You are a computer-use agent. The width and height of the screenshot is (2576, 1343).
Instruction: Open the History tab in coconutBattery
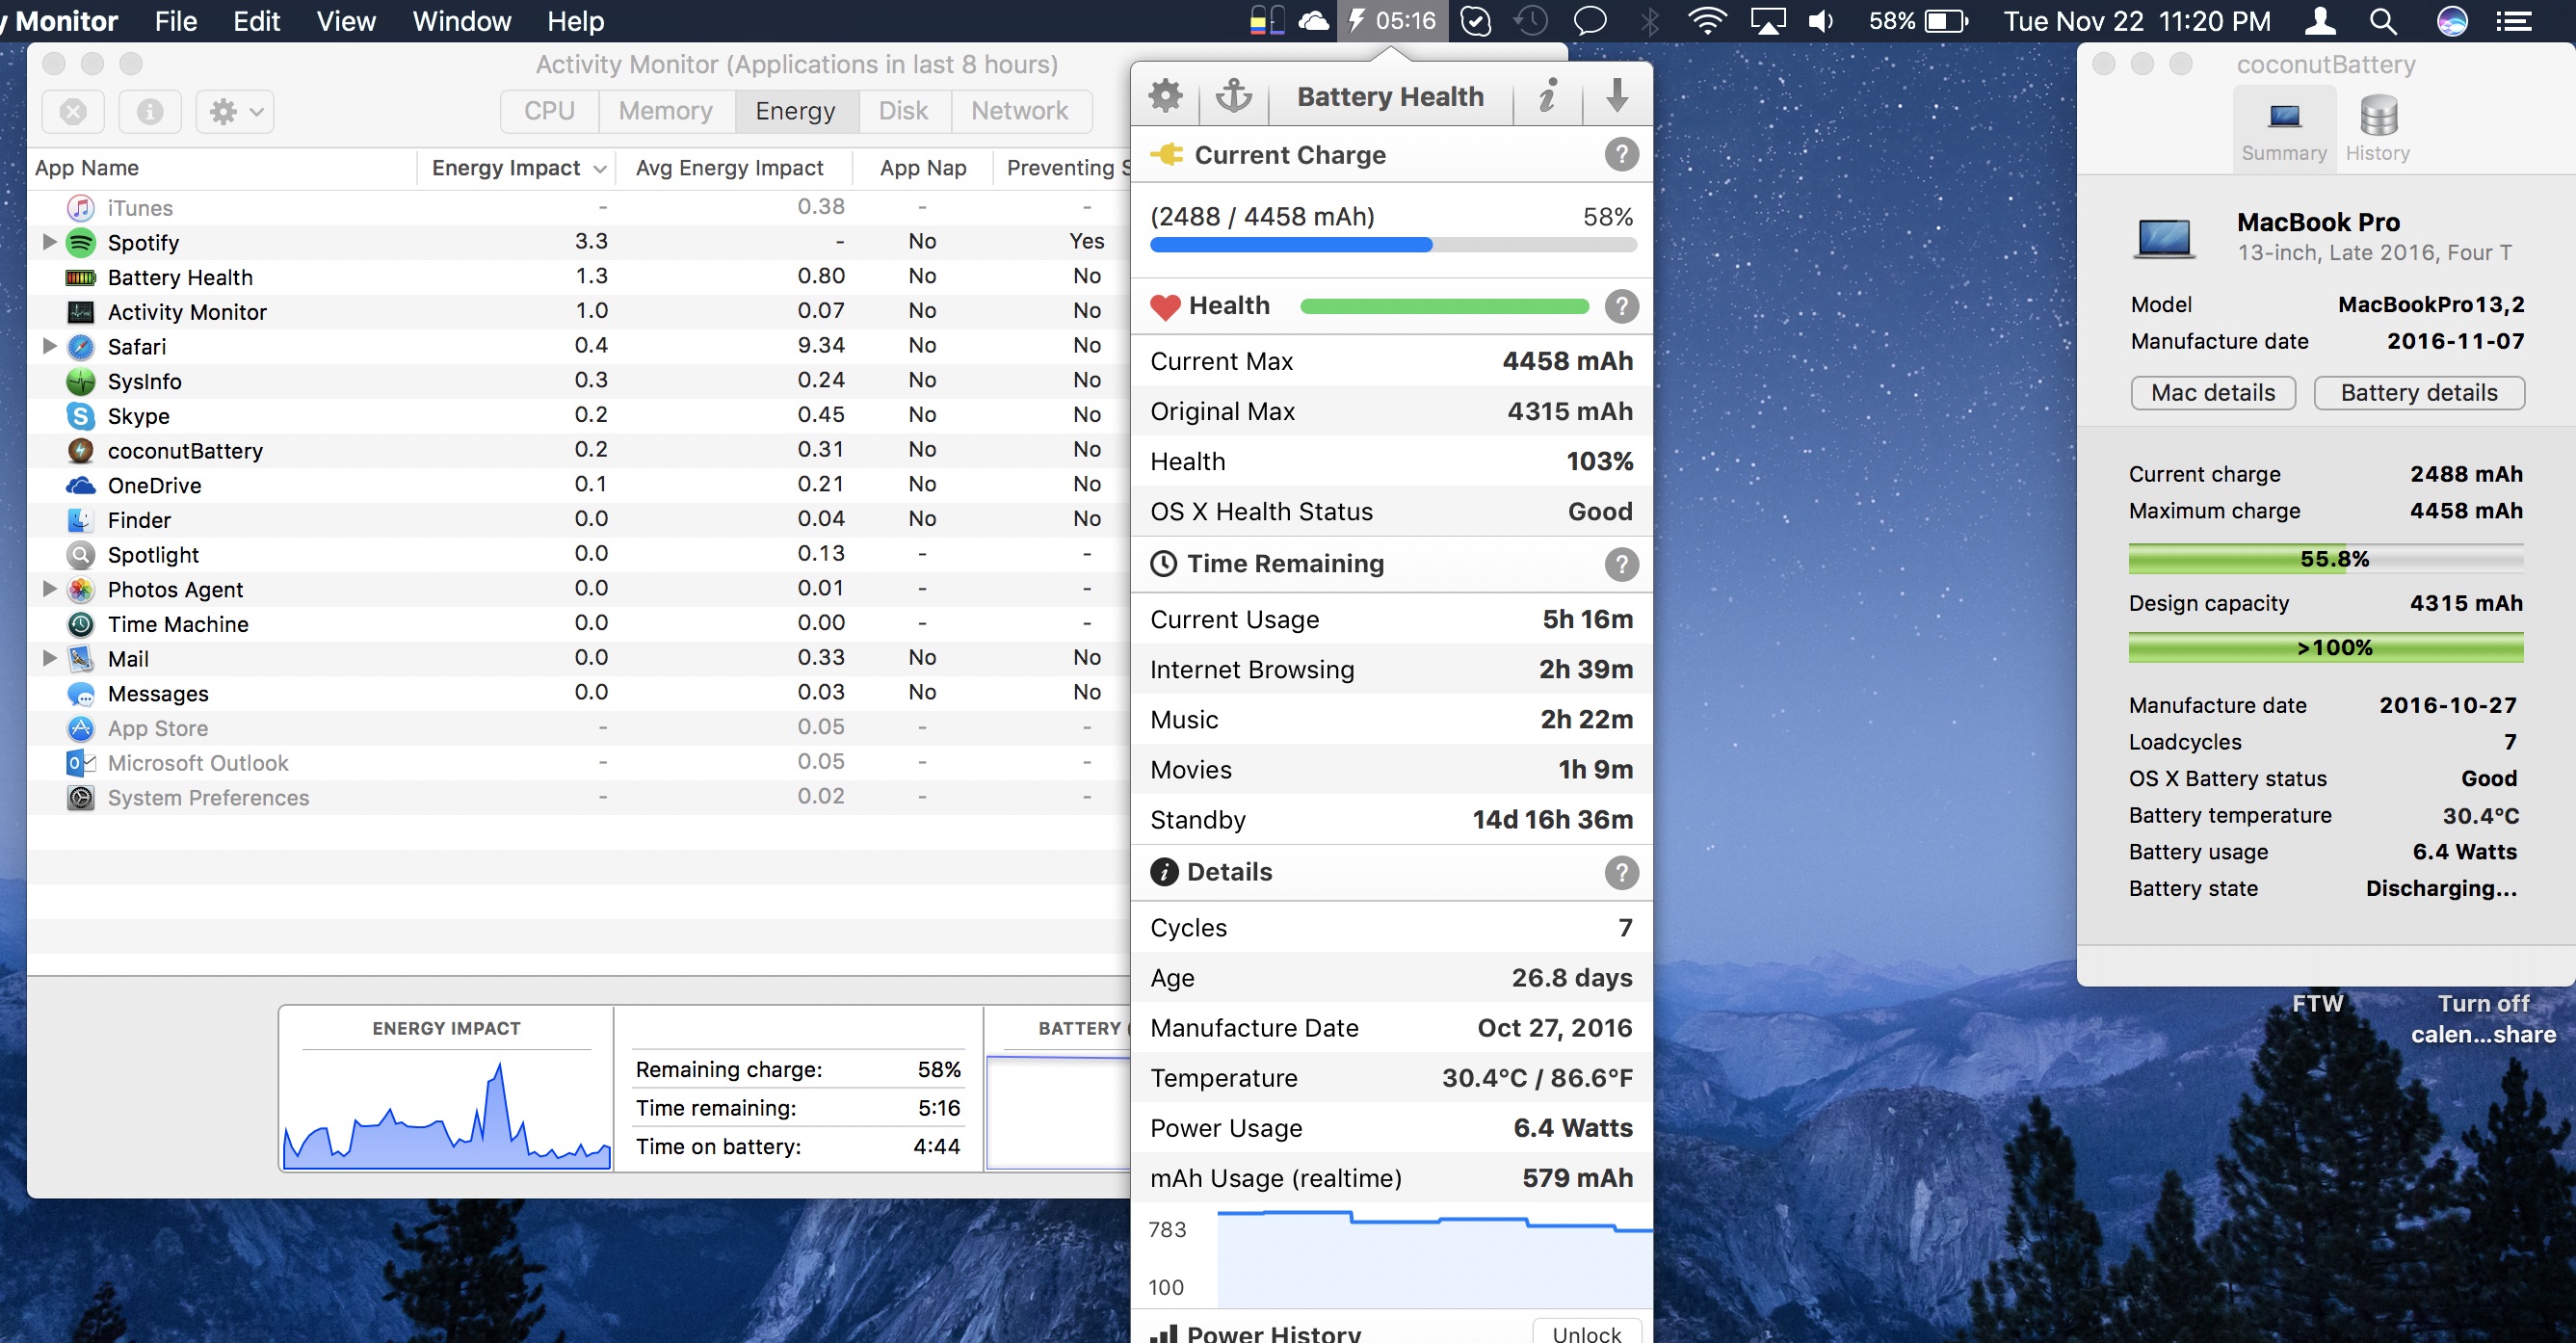[2377, 129]
